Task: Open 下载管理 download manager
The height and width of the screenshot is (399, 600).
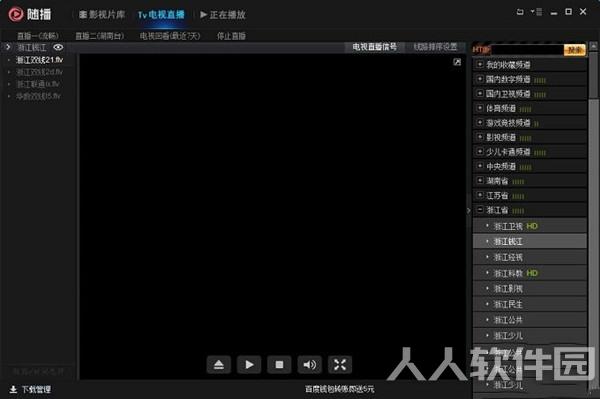Action: pyautogui.click(x=36, y=389)
